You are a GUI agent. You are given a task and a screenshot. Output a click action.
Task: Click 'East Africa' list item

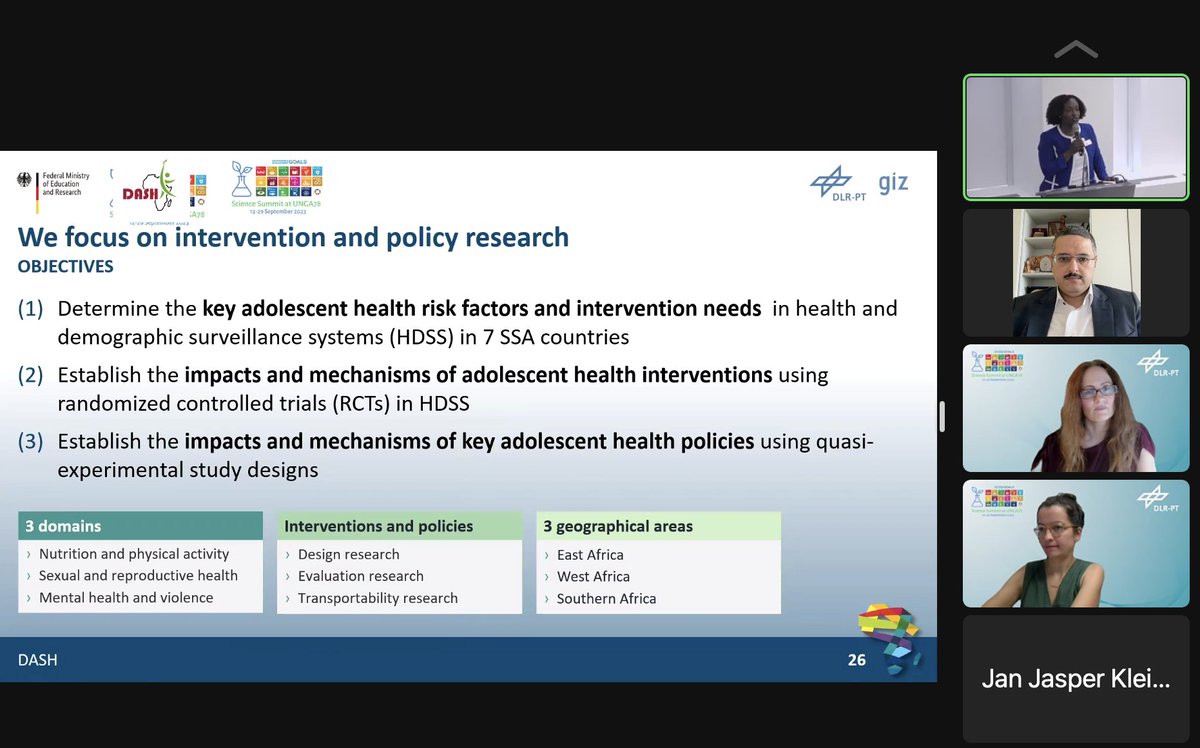tap(590, 555)
